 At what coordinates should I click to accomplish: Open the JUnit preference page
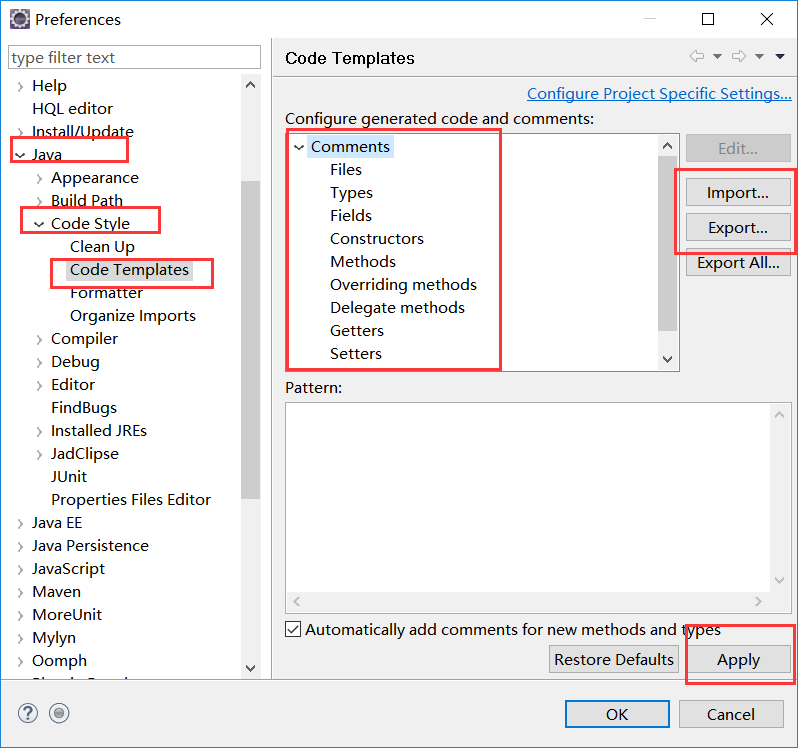pos(69,477)
